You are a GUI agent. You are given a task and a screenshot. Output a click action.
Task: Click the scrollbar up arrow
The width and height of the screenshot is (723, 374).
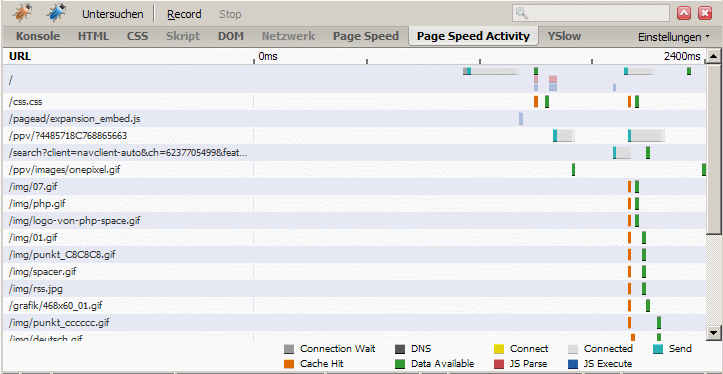point(713,57)
